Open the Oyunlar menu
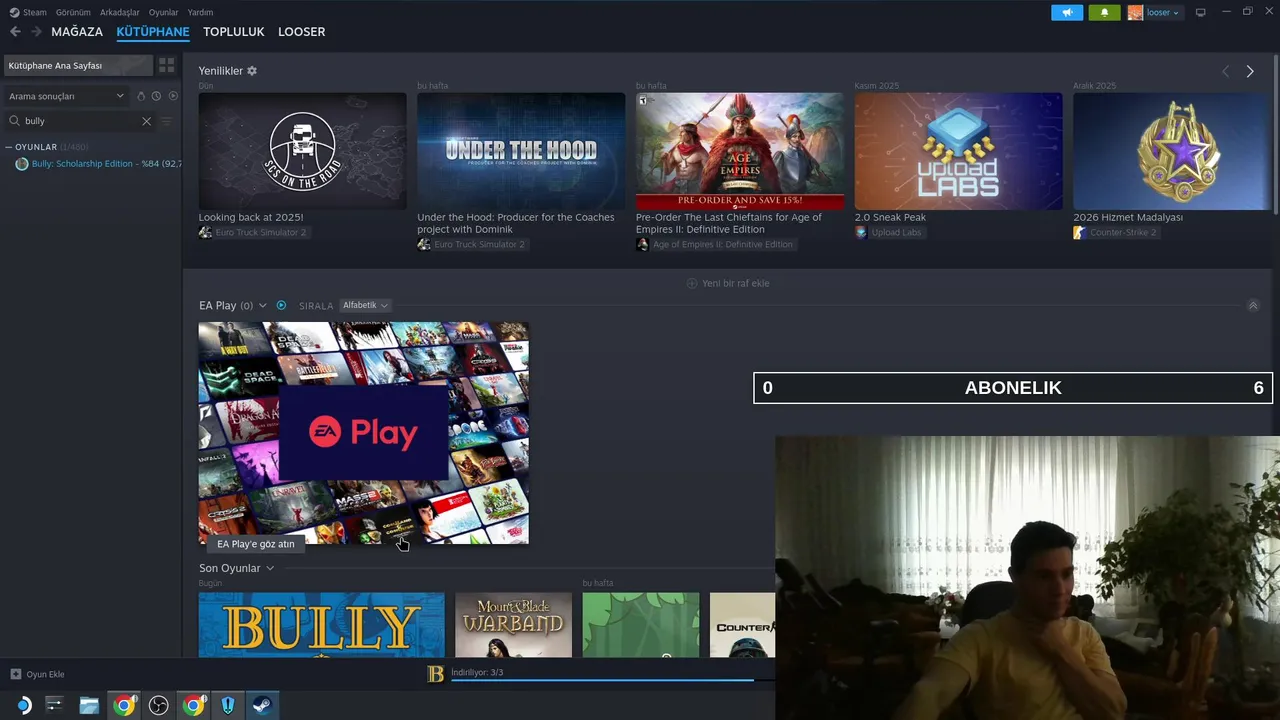Screen dimensions: 1280x720 pos(164,12)
